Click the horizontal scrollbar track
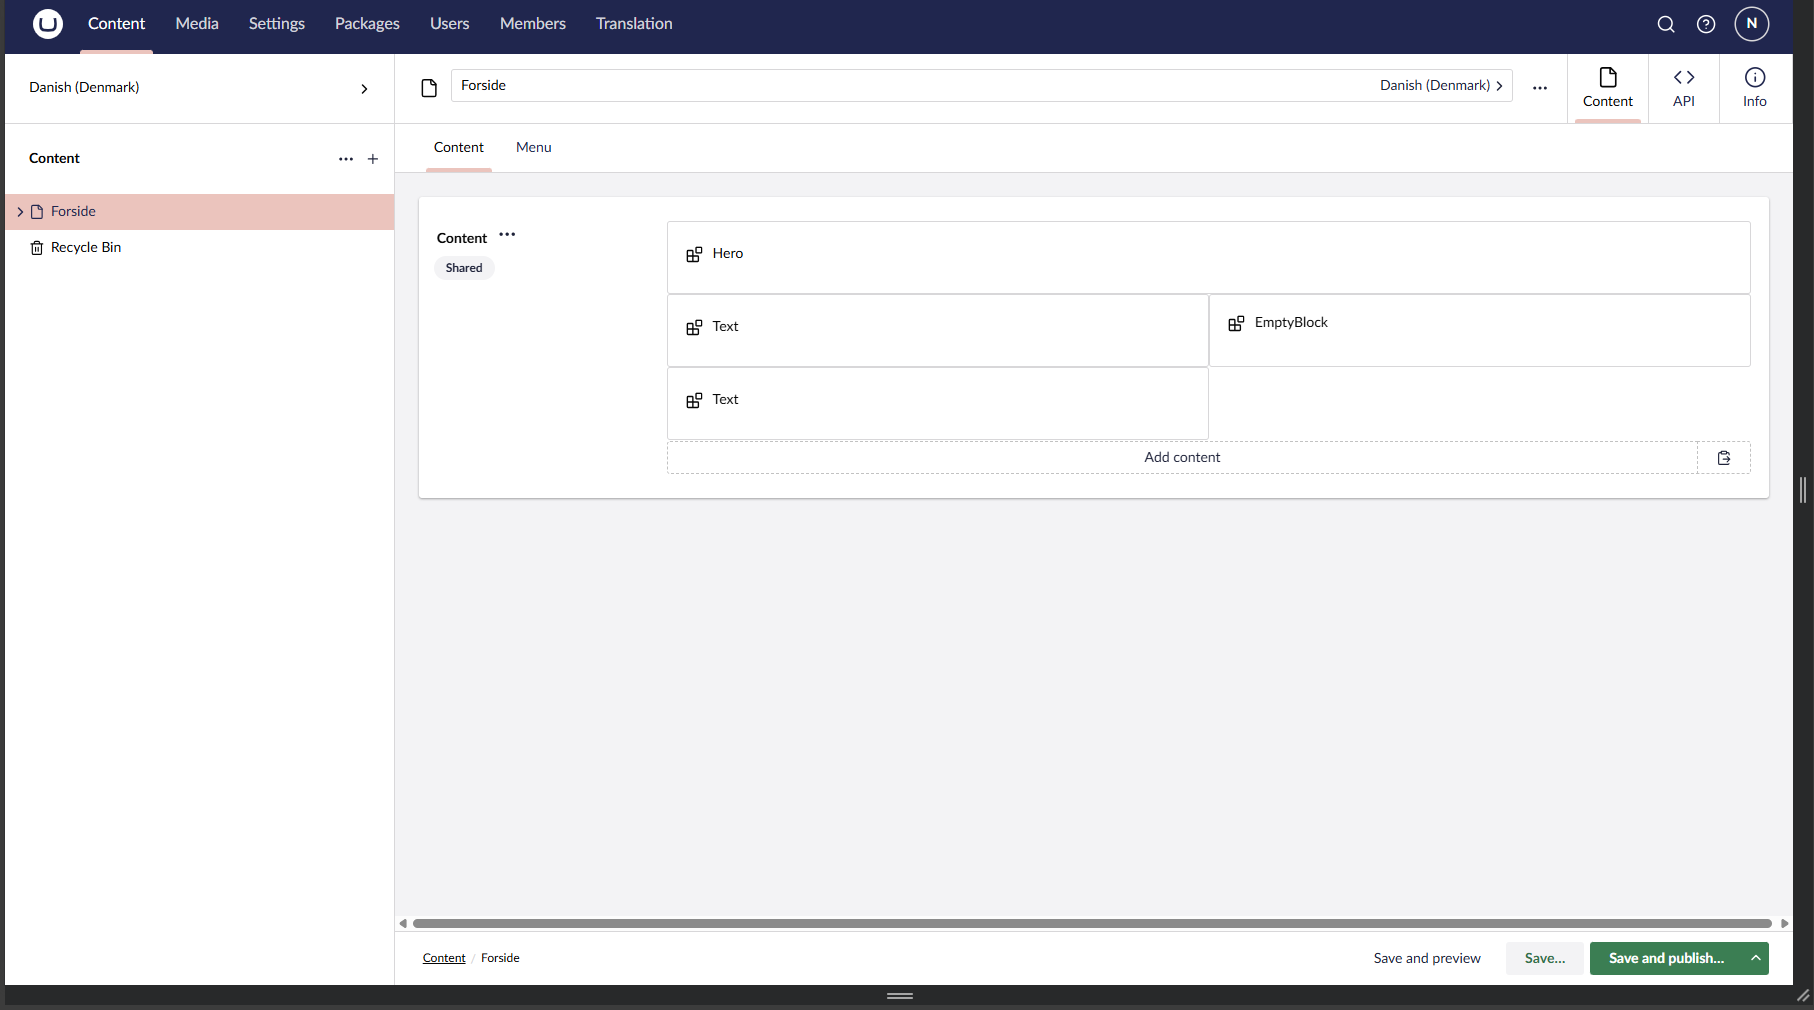Viewport: 1814px width, 1010px height. (1092, 923)
